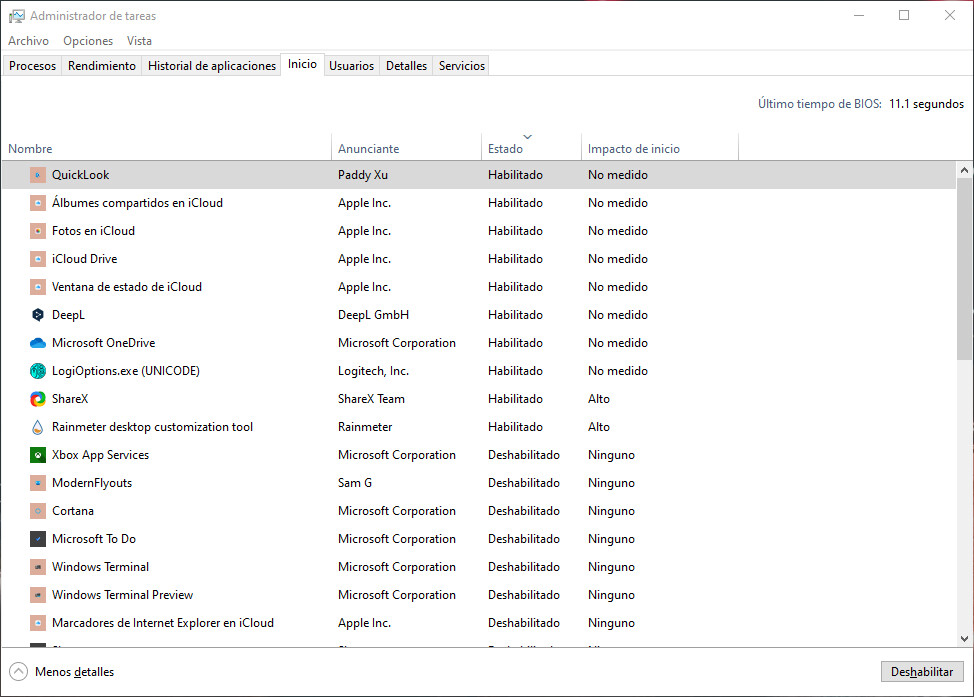The image size is (974, 697).
Task: Click the Task Manager title bar icon
Action: point(17,16)
